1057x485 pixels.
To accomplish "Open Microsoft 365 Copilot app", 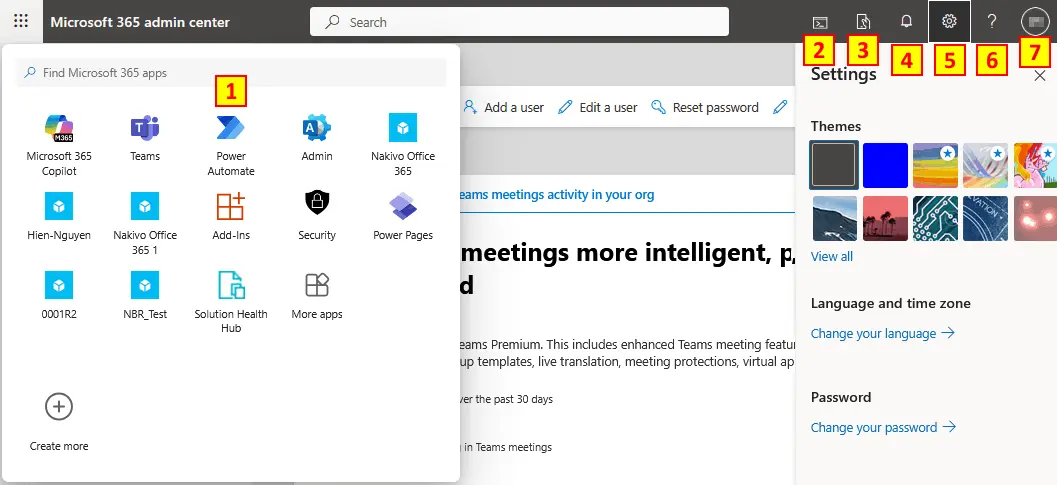I will (59, 145).
